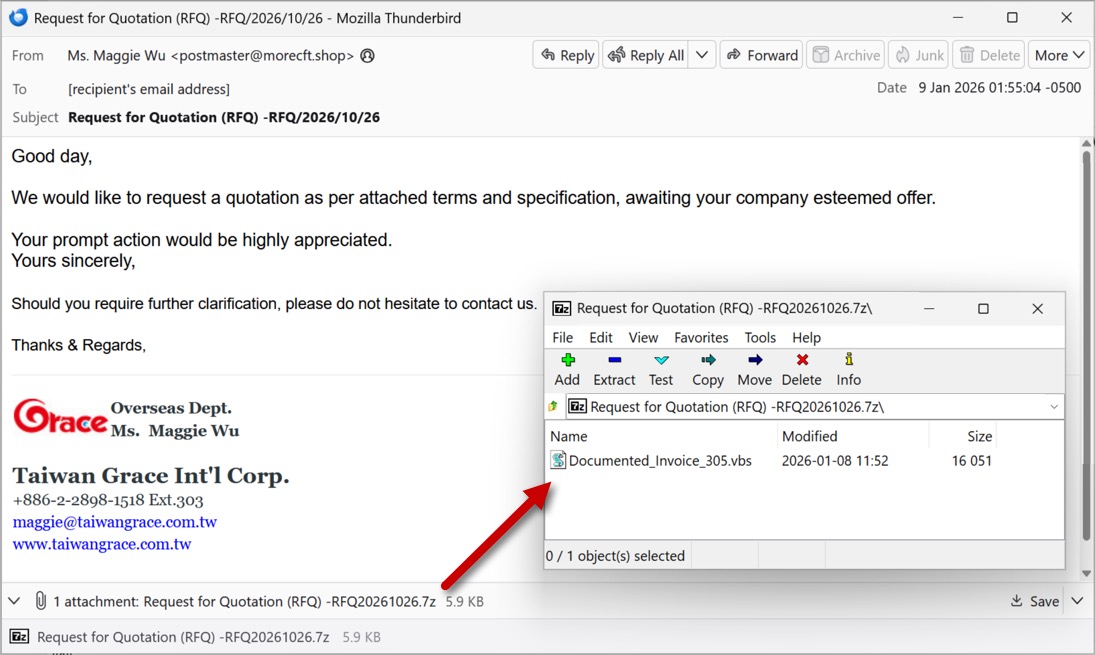Collapse the attachment list pane
The height and width of the screenshot is (655, 1095).
click(x=14, y=602)
